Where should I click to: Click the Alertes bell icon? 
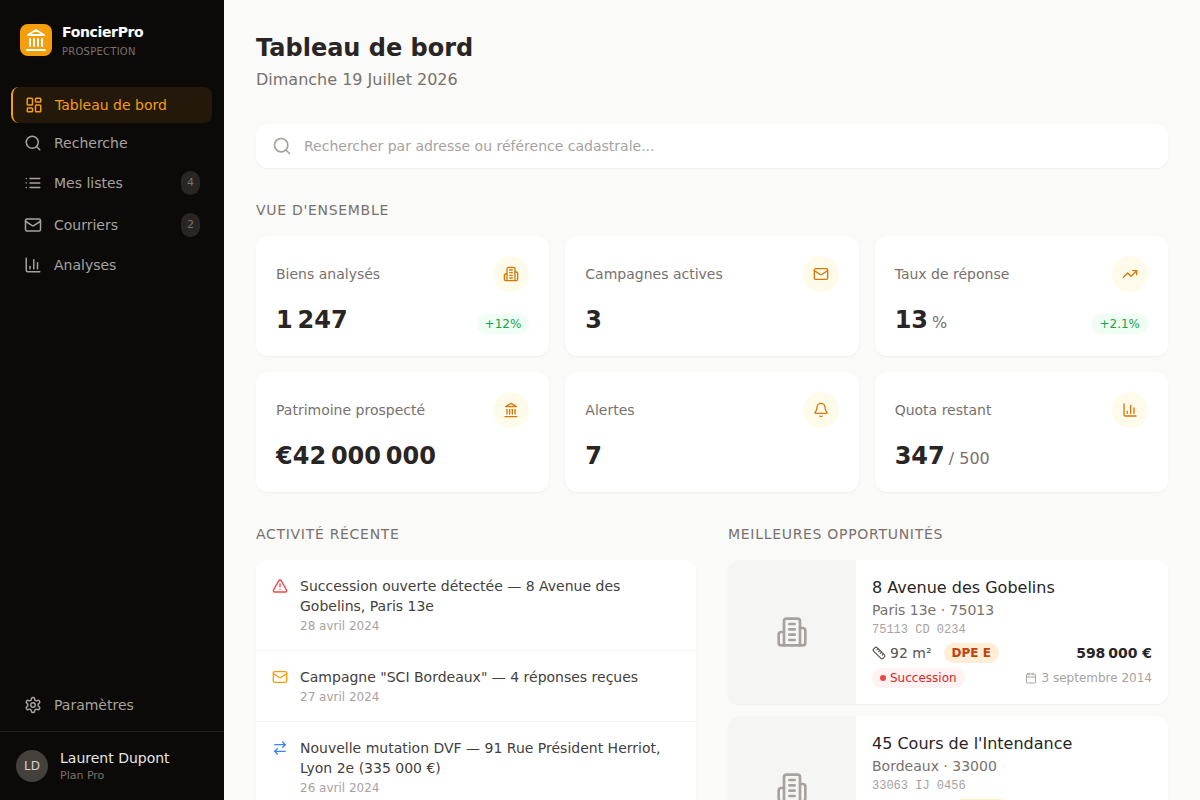tap(821, 410)
